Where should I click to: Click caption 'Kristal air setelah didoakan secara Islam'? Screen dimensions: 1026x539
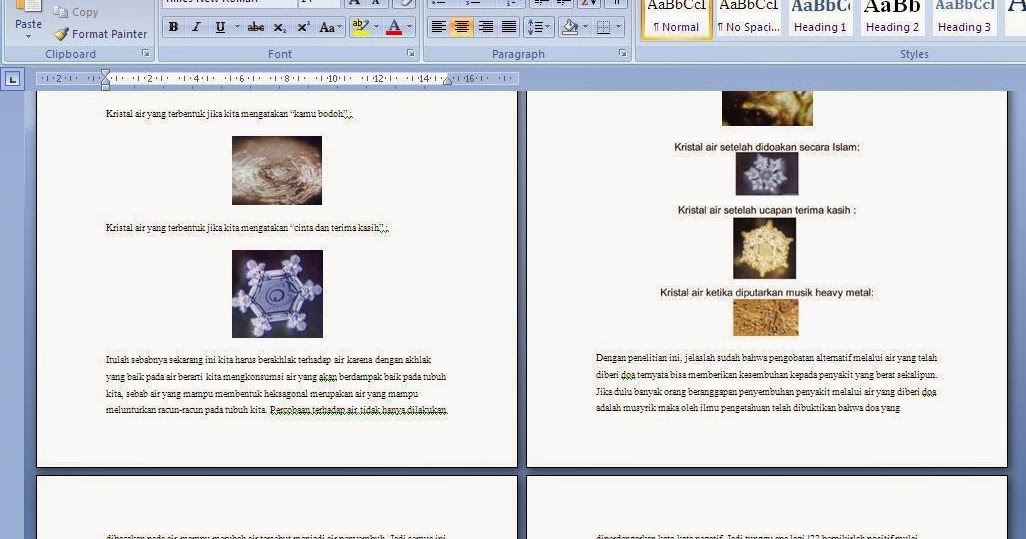[767, 147]
